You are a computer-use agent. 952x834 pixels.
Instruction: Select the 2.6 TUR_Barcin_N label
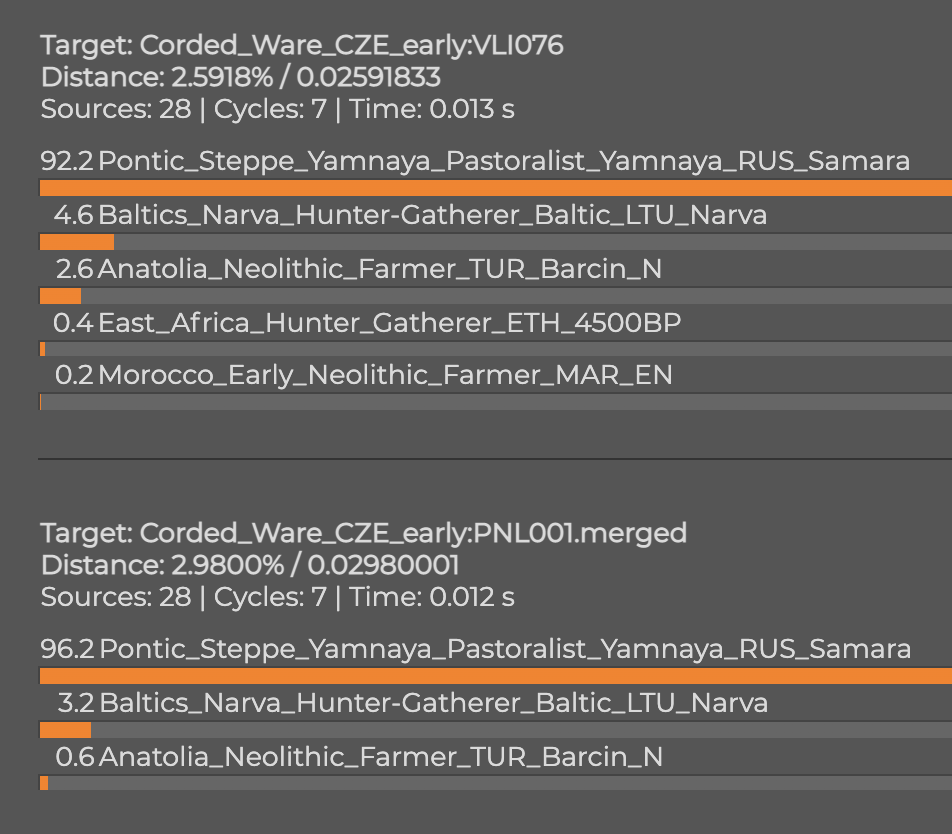[359, 269]
